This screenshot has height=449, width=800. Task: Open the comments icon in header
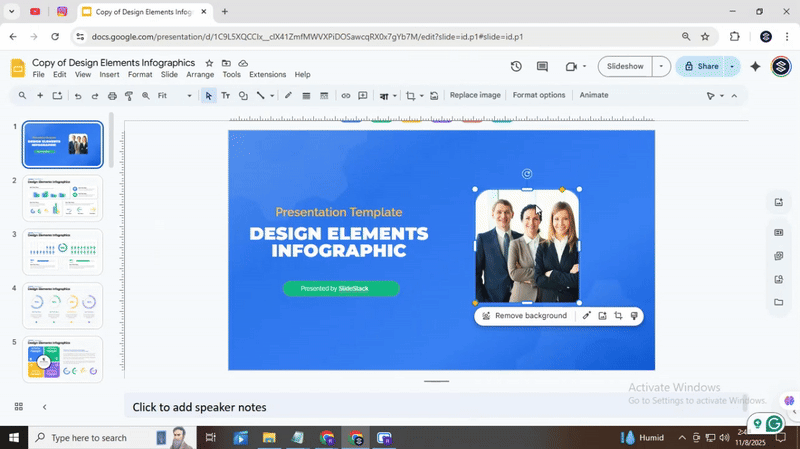(x=542, y=66)
